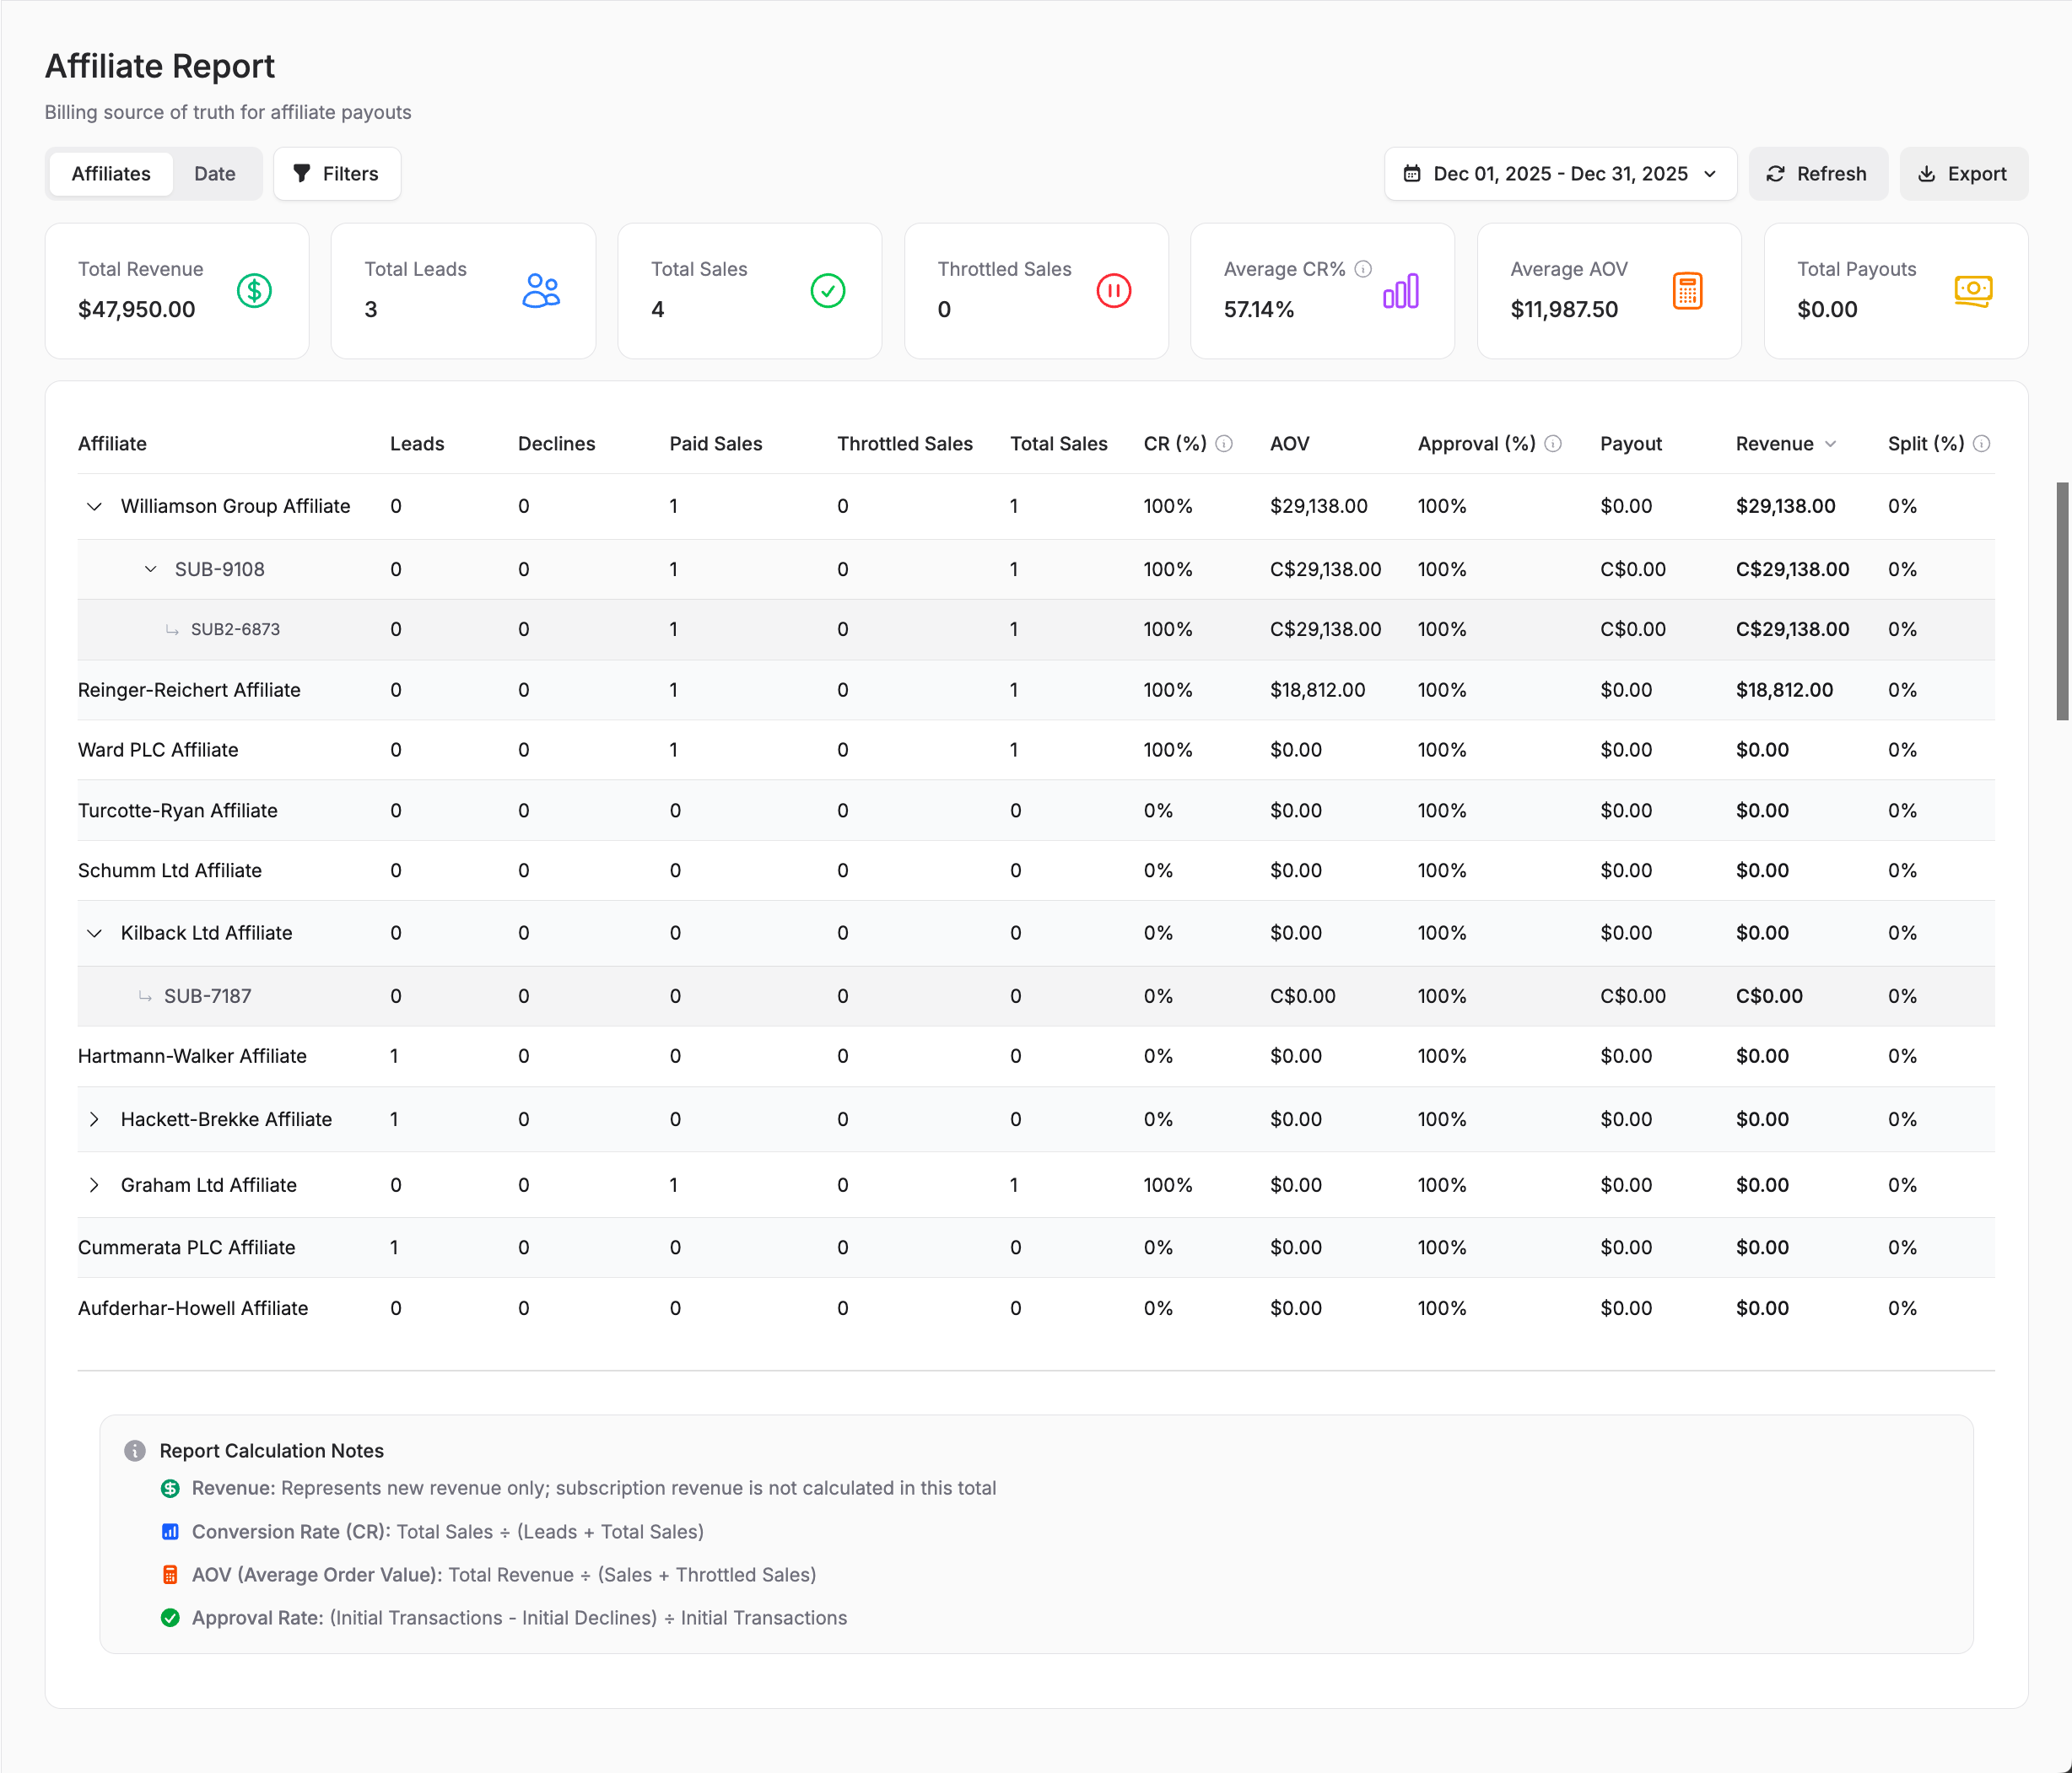Collapse the Williamson Group Affiliate row
The image size is (2072, 1773).
click(94, 507)
